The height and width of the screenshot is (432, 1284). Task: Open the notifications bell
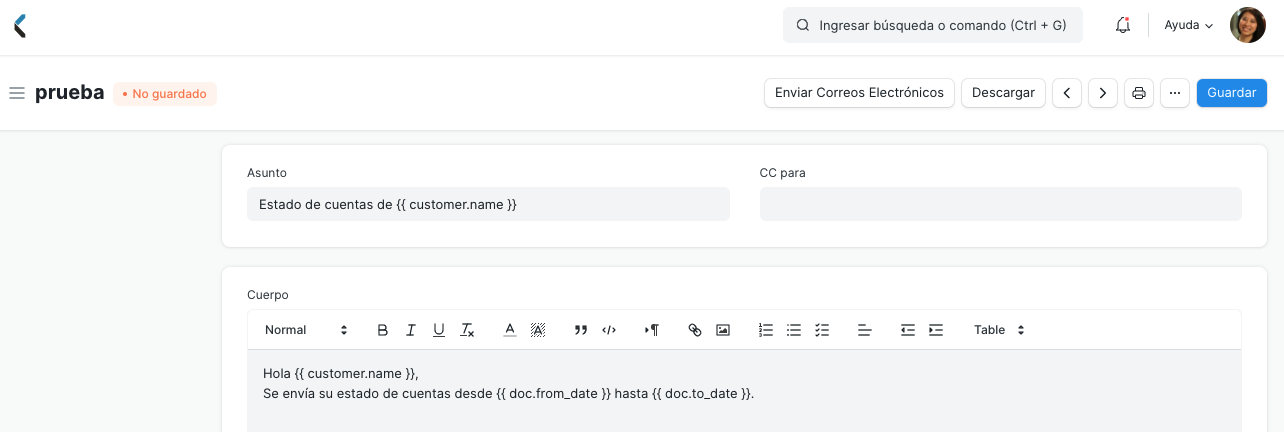click(x=1122, y=26)
